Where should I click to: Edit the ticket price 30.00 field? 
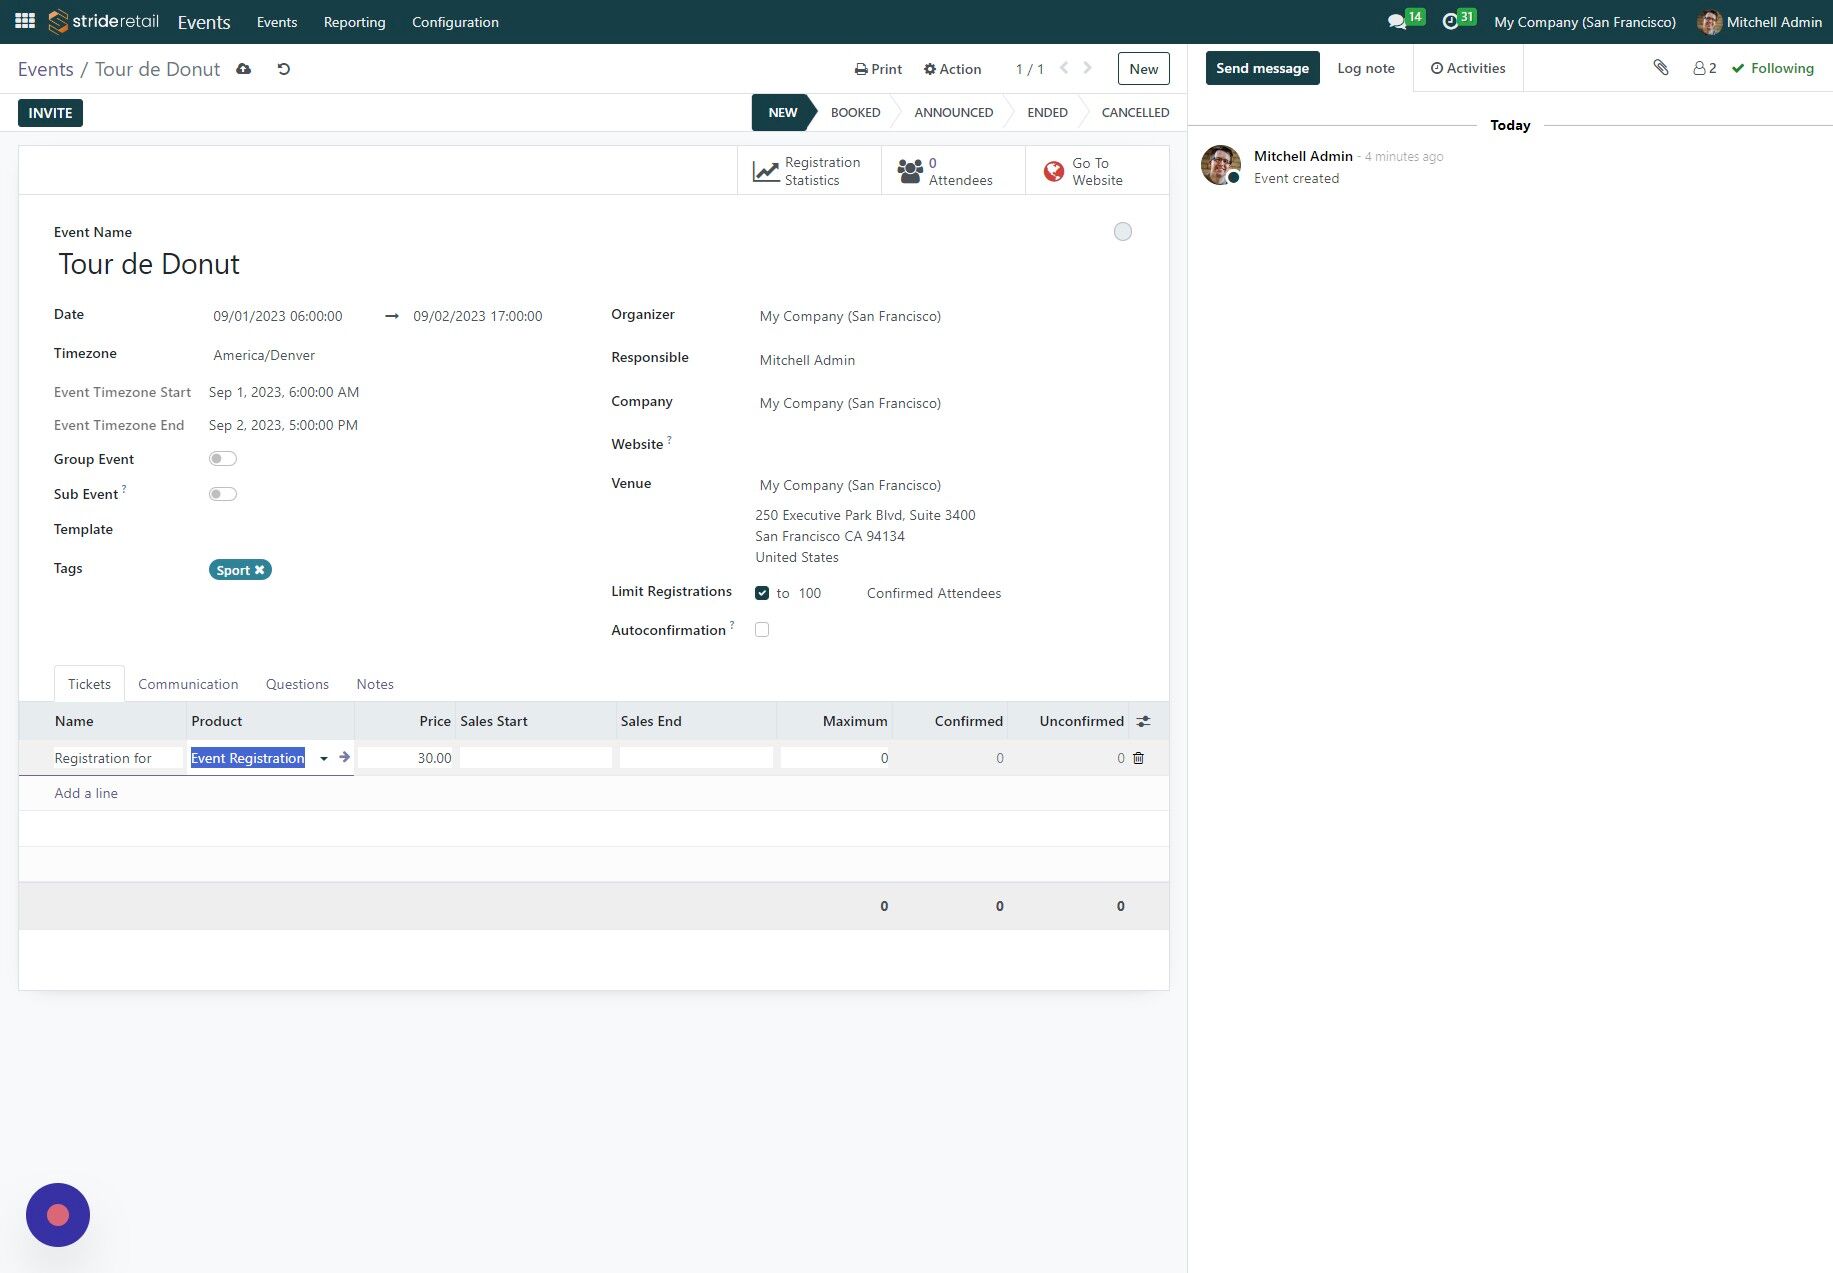tap(406, 758)
